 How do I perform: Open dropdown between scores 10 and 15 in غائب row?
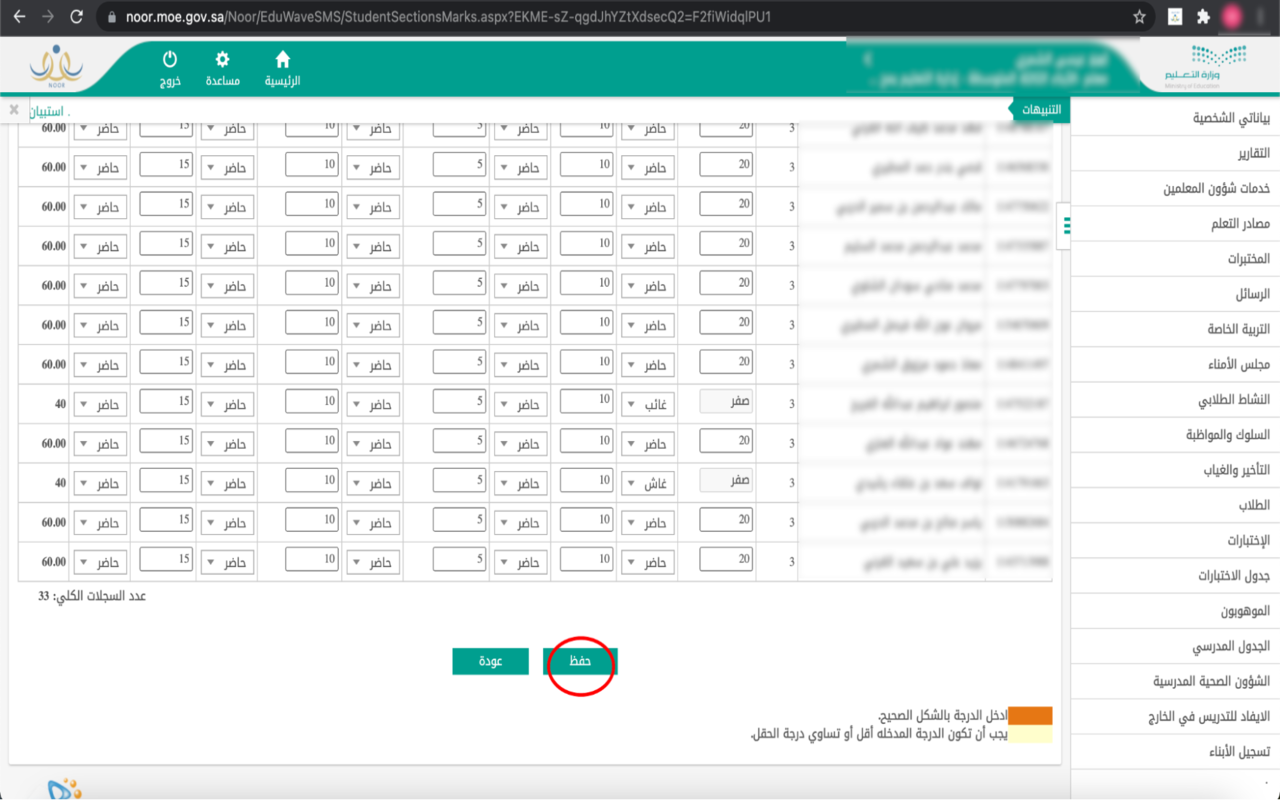click(x=227, y=404)
